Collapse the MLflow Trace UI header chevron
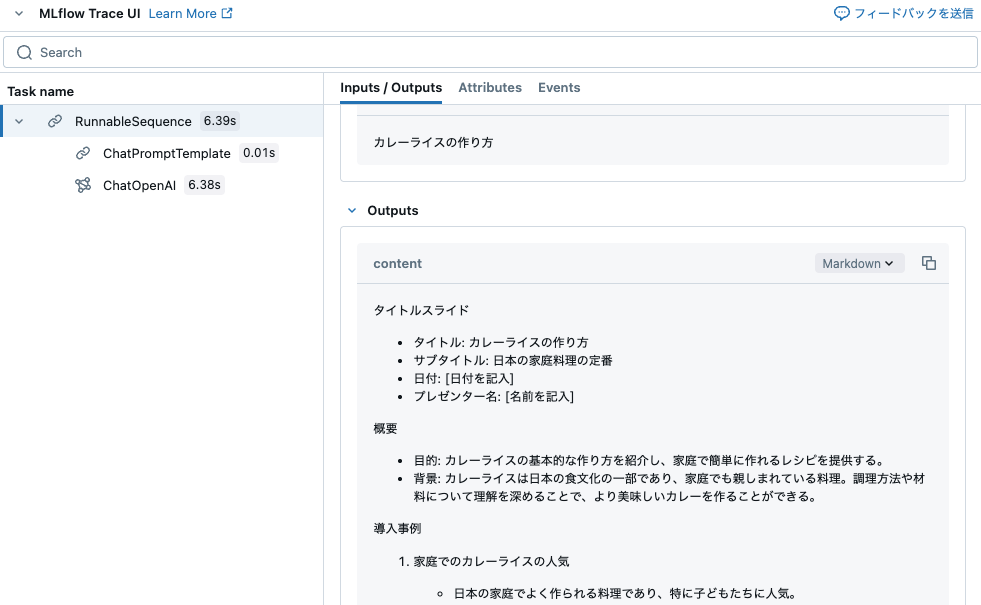This screenshot has height=605, width=981. tap(17, 13)
